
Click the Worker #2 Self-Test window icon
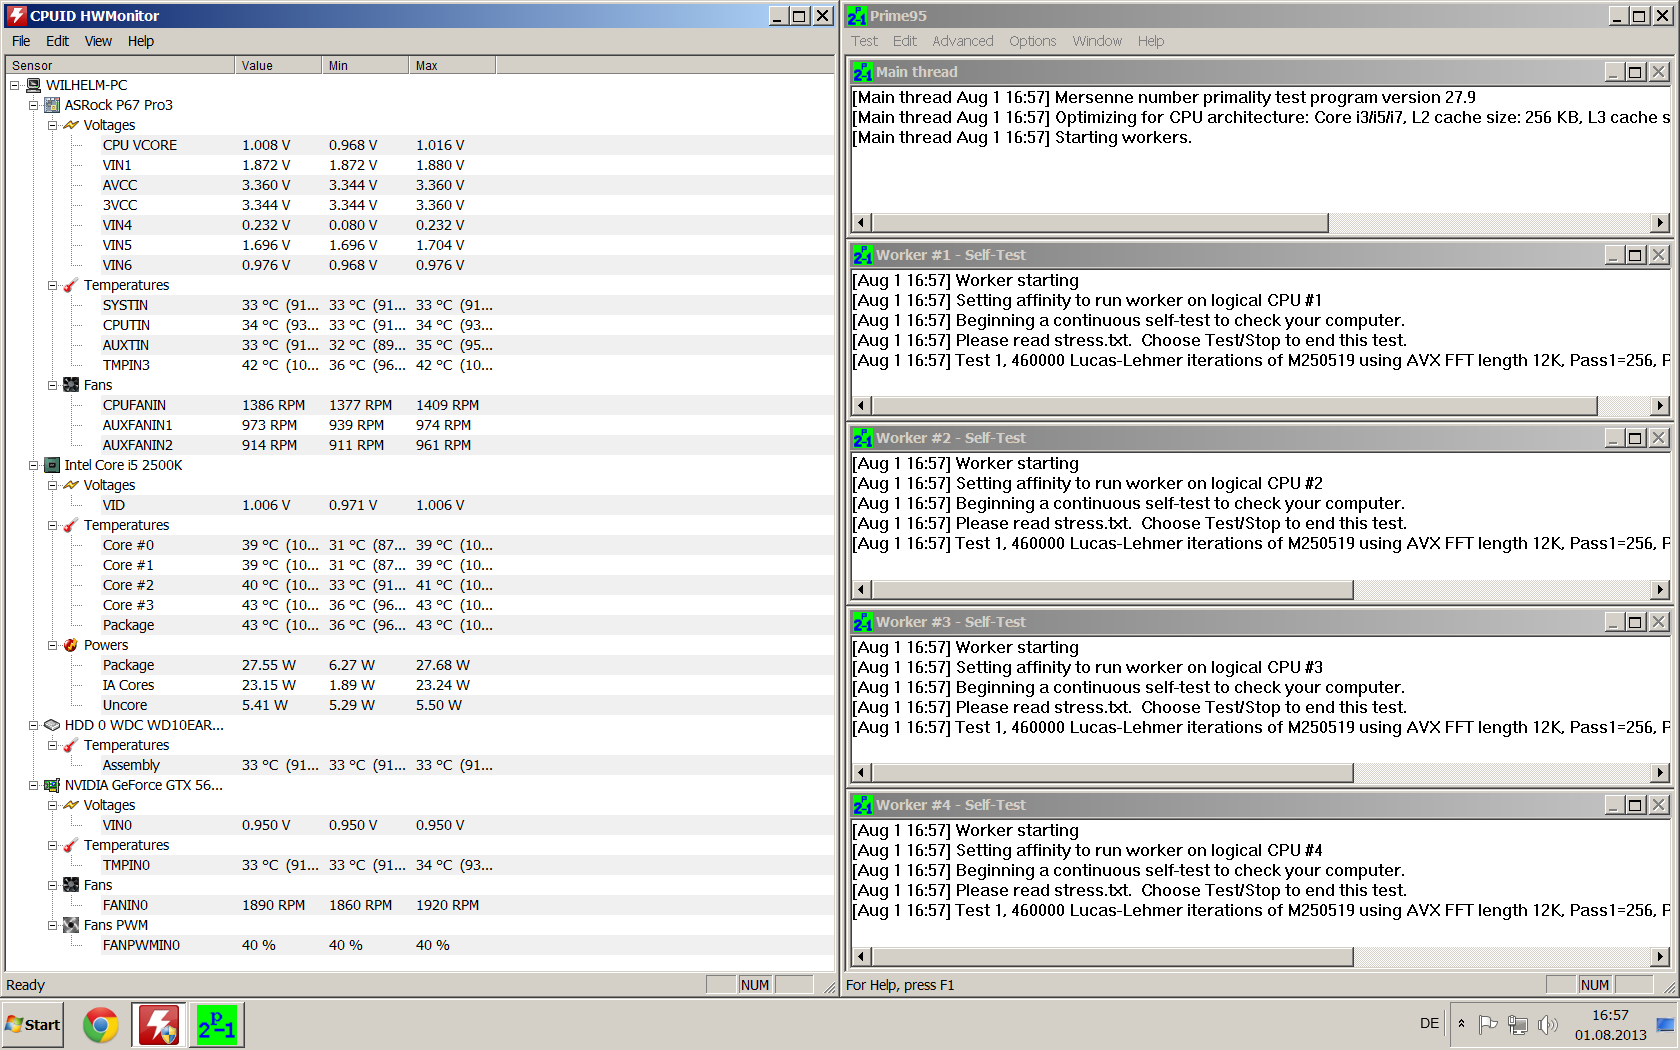[x=863, y=438]
